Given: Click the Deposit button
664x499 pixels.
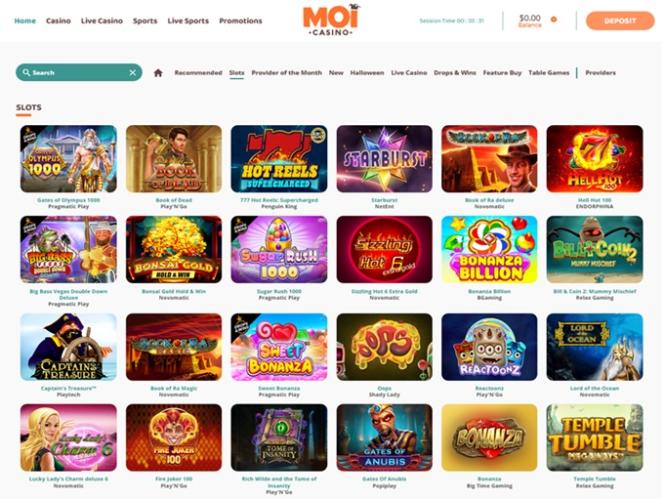Looking at the screenshot, I should [620, 21].
